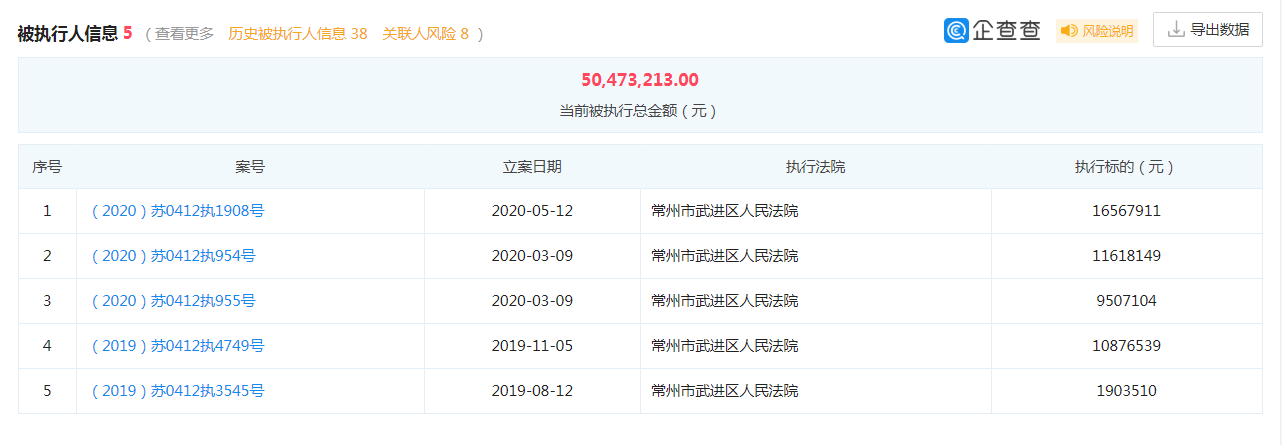Click the 立案日期 column header

(x=532, y=167)
